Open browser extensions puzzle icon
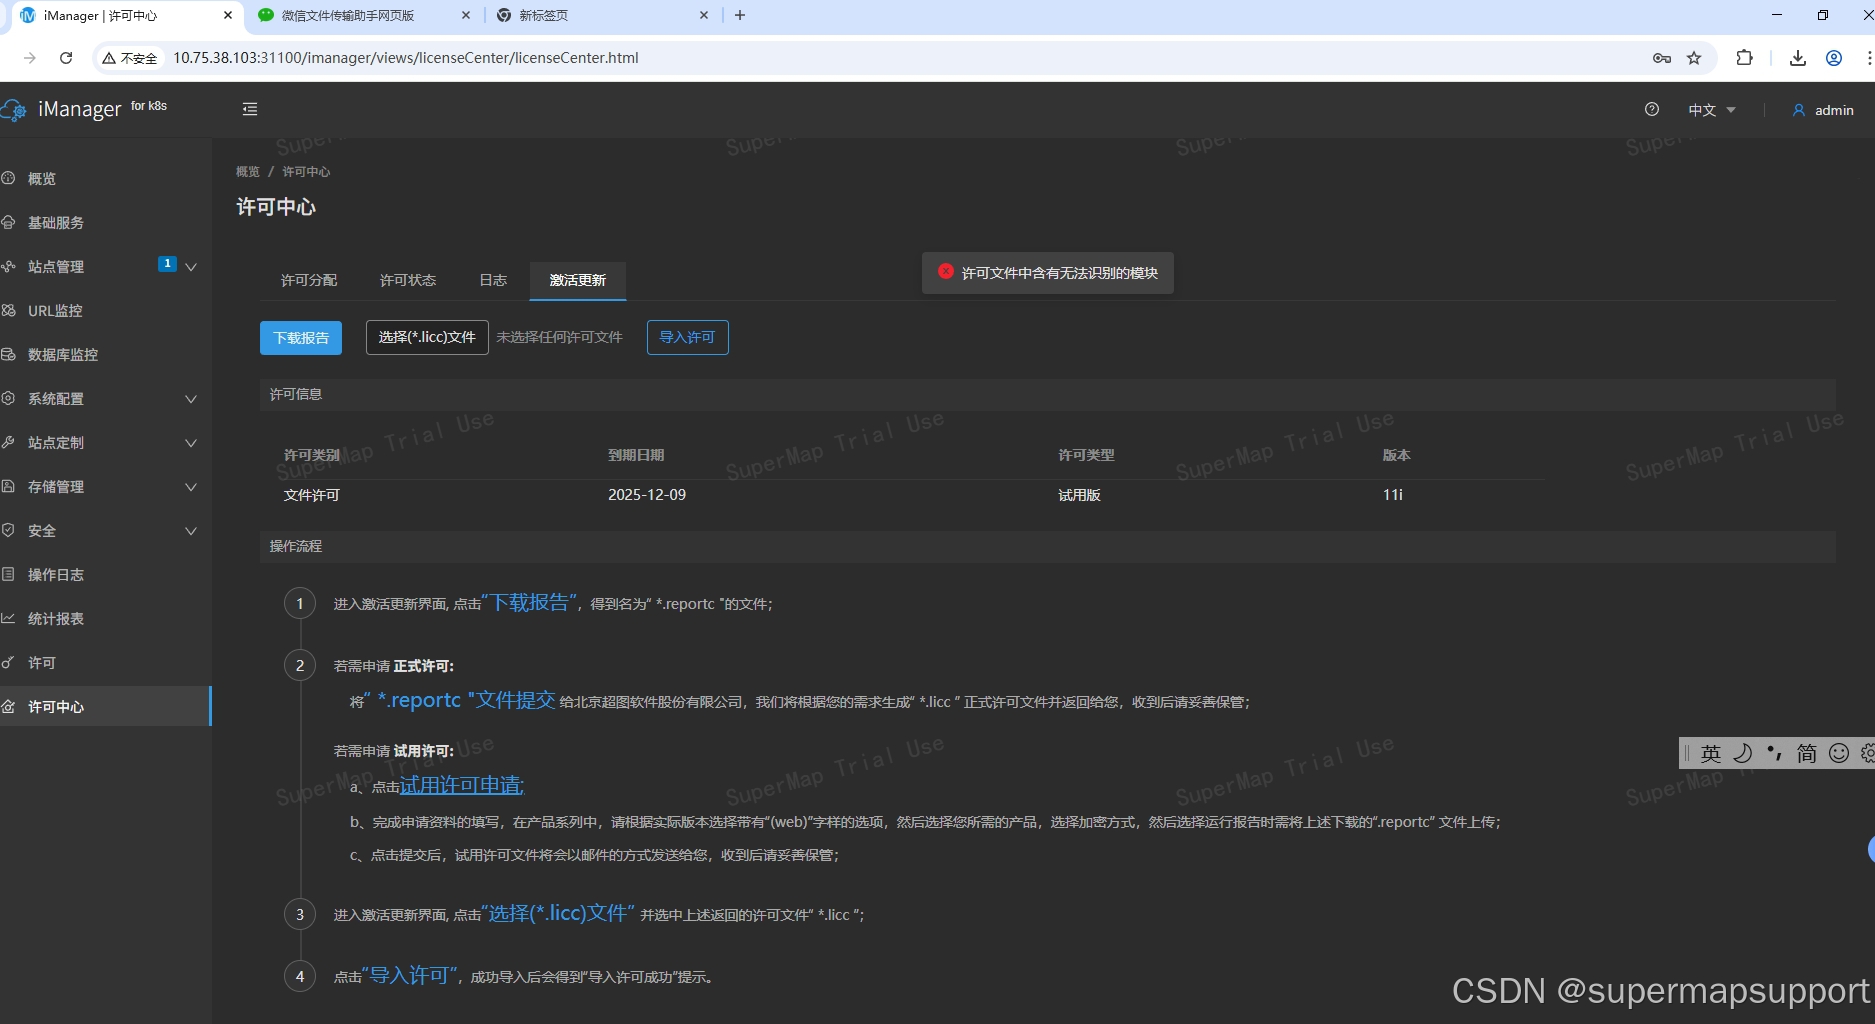The image size is (1875, 1024). pyautogui.click(x=1745, y=58)
